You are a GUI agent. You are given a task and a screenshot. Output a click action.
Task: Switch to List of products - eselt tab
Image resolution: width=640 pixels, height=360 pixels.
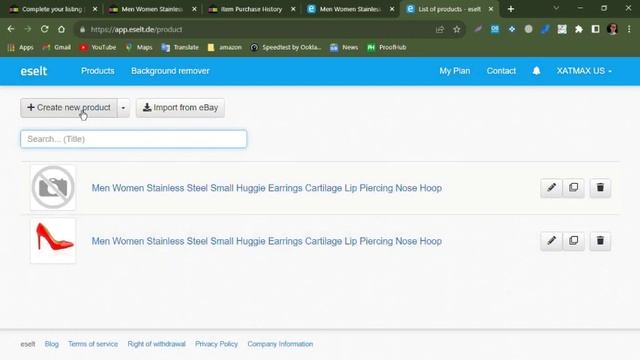(x=449, y=9)
